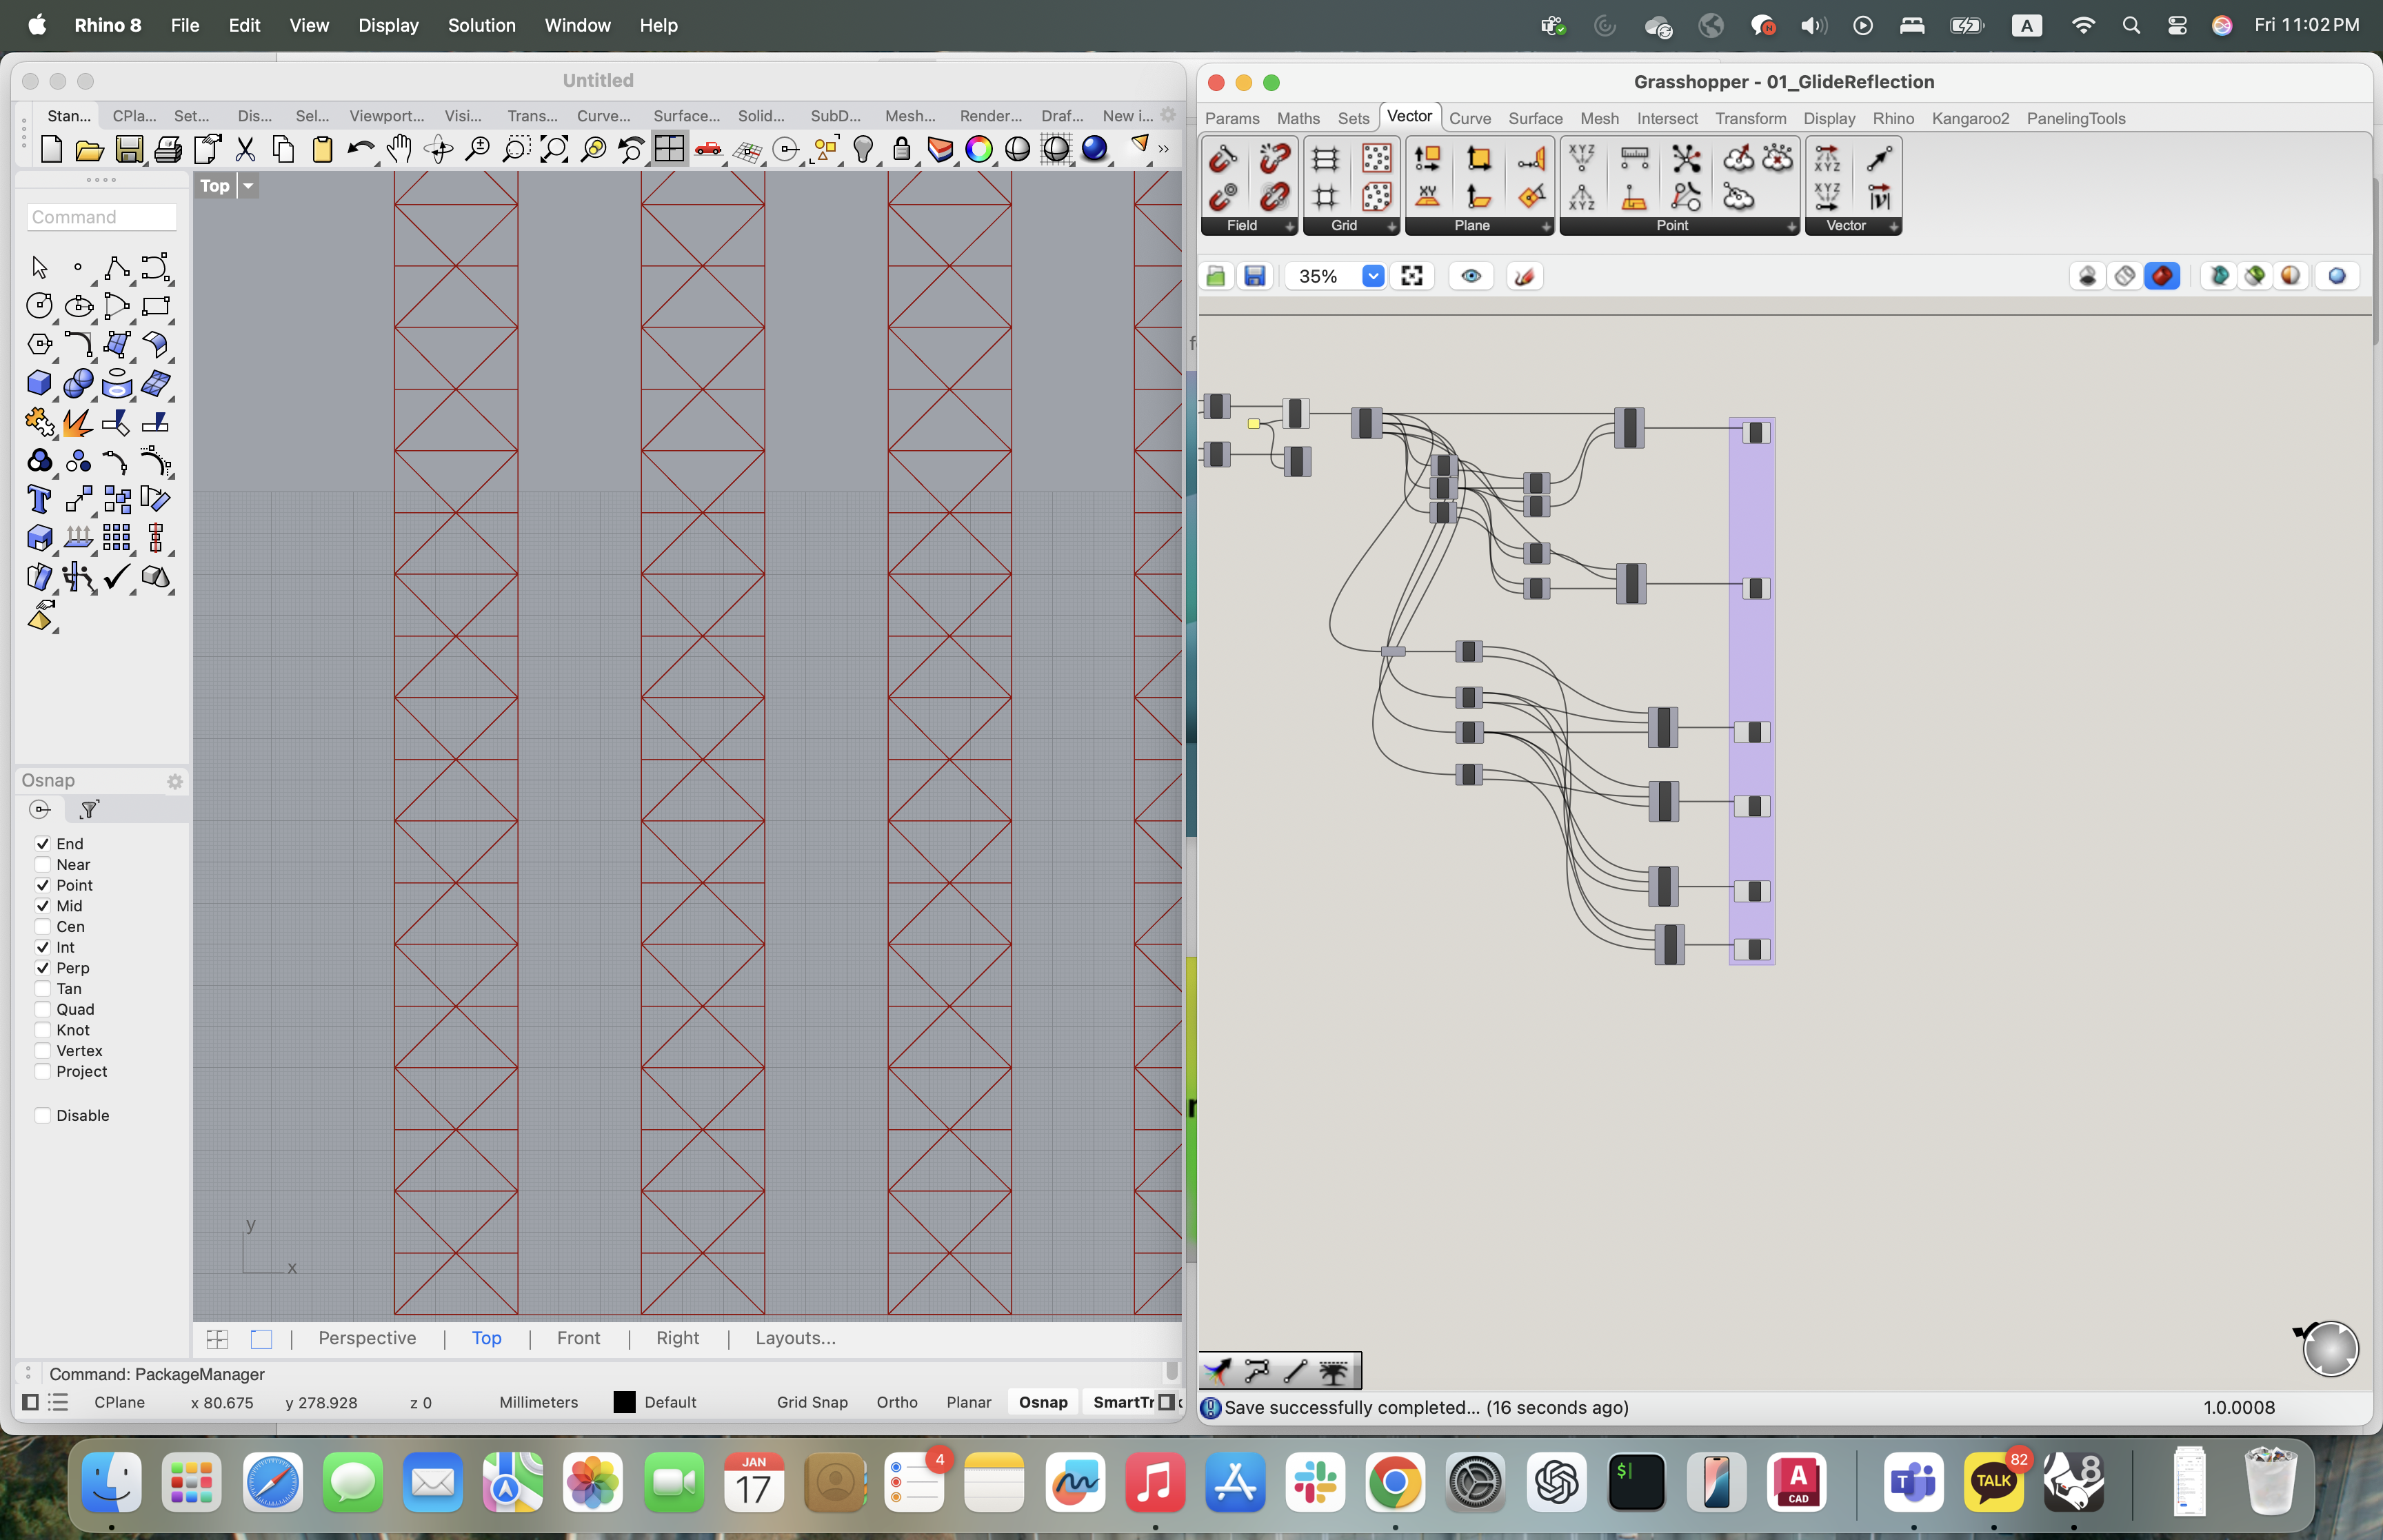The image size is (2383, 1540).
Task: Click the Default layer black color swatch
Action: pyautogui.click(x=624, y=1402)
